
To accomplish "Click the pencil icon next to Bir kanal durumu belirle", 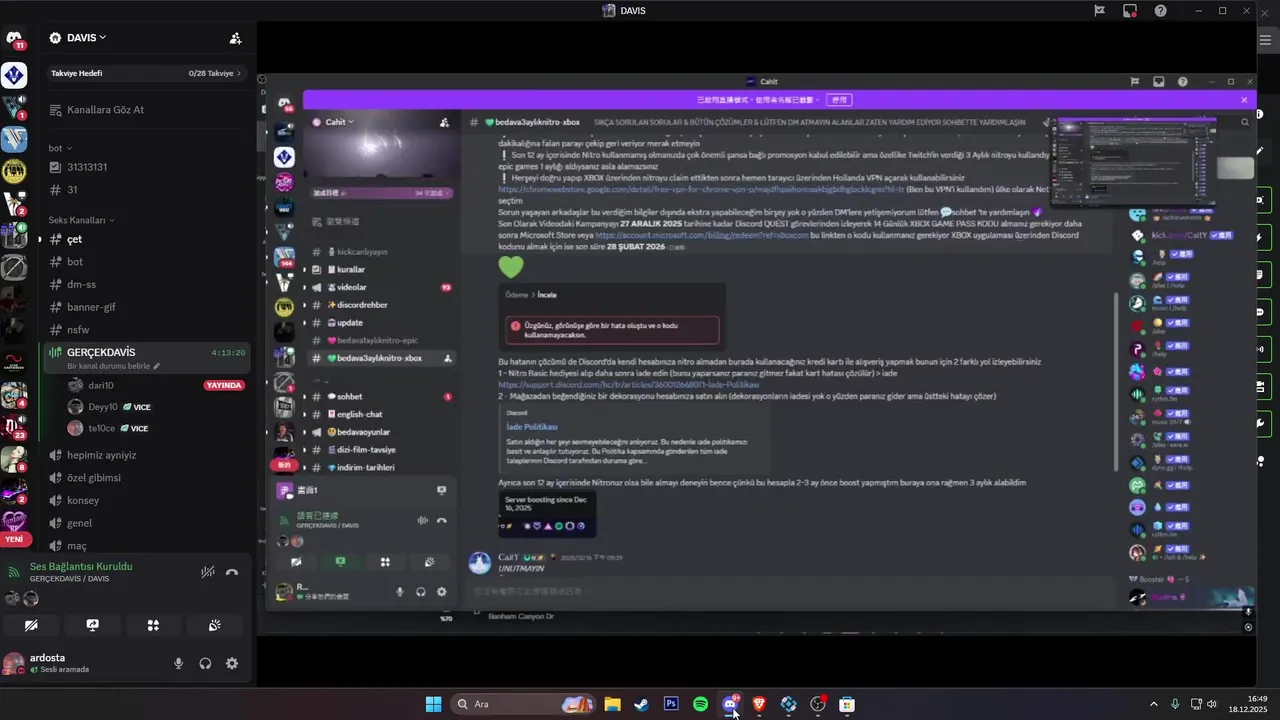I will coord(156,366).
